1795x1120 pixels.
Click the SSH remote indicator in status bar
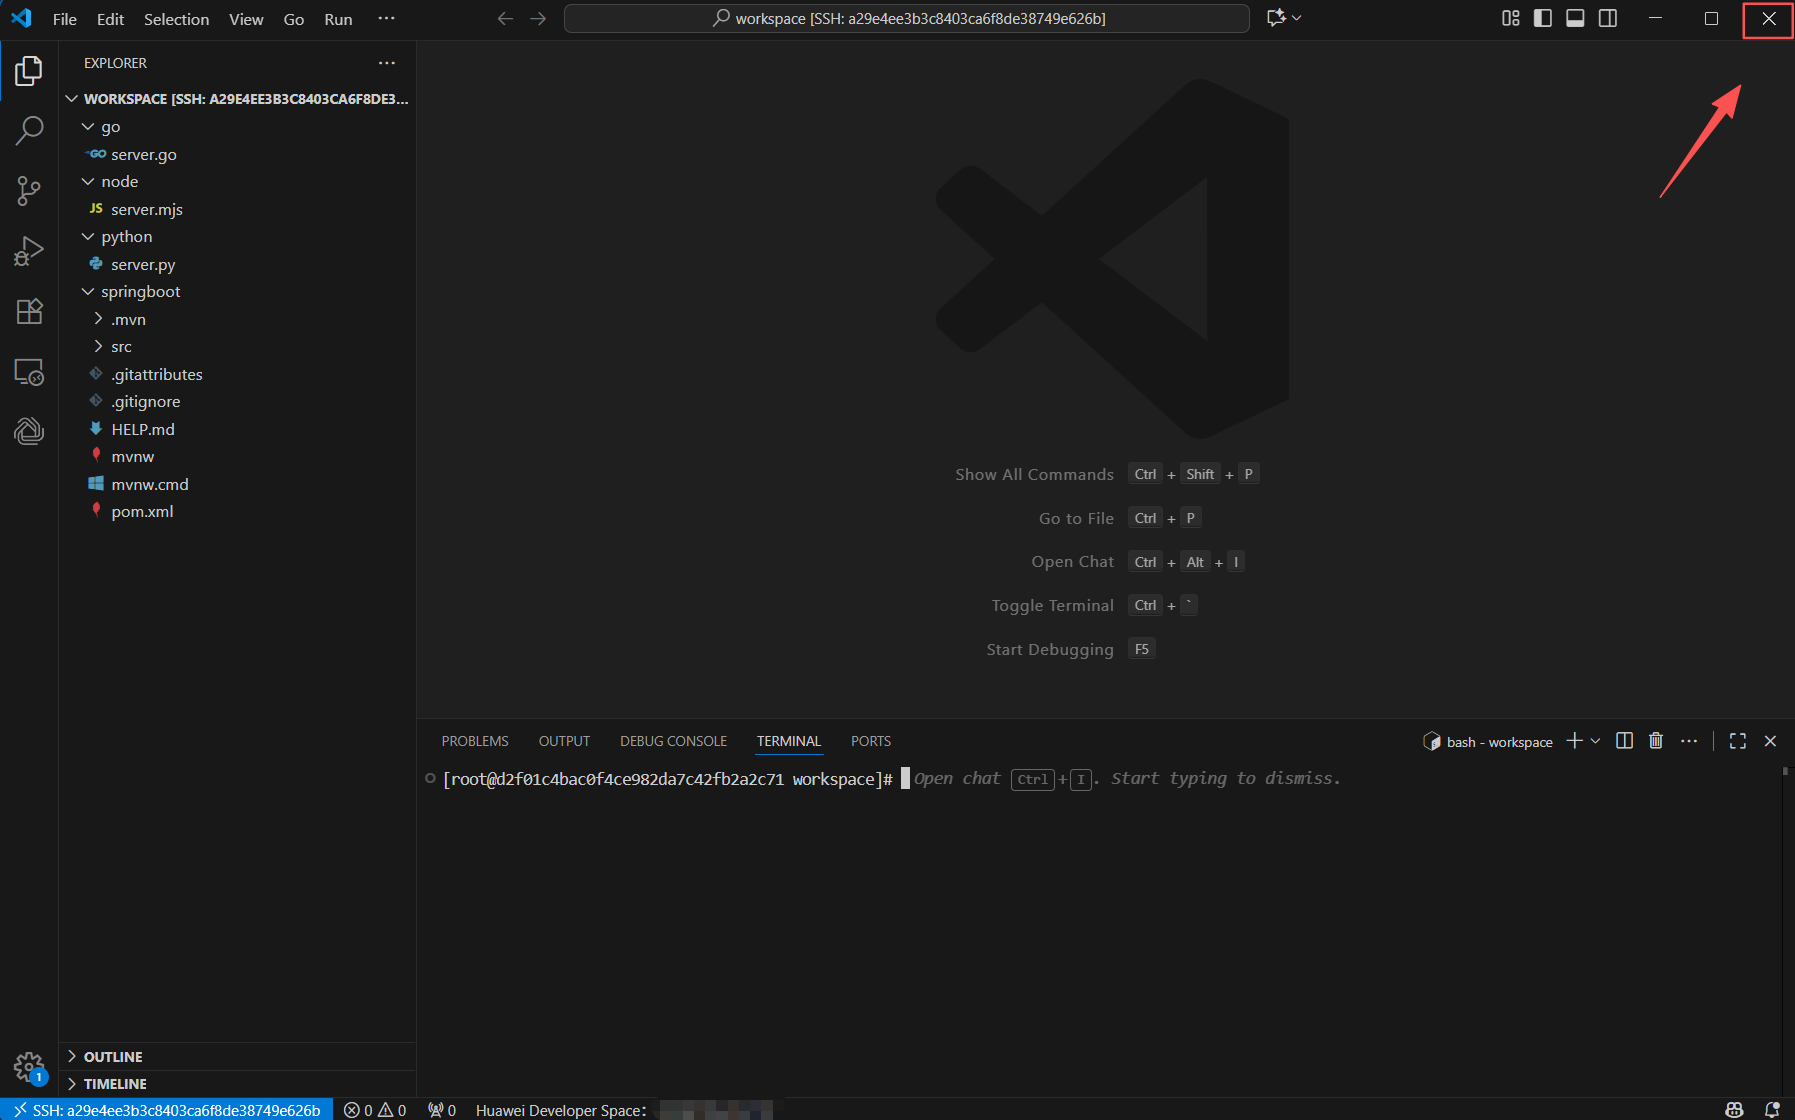[x=166, y=1110]
